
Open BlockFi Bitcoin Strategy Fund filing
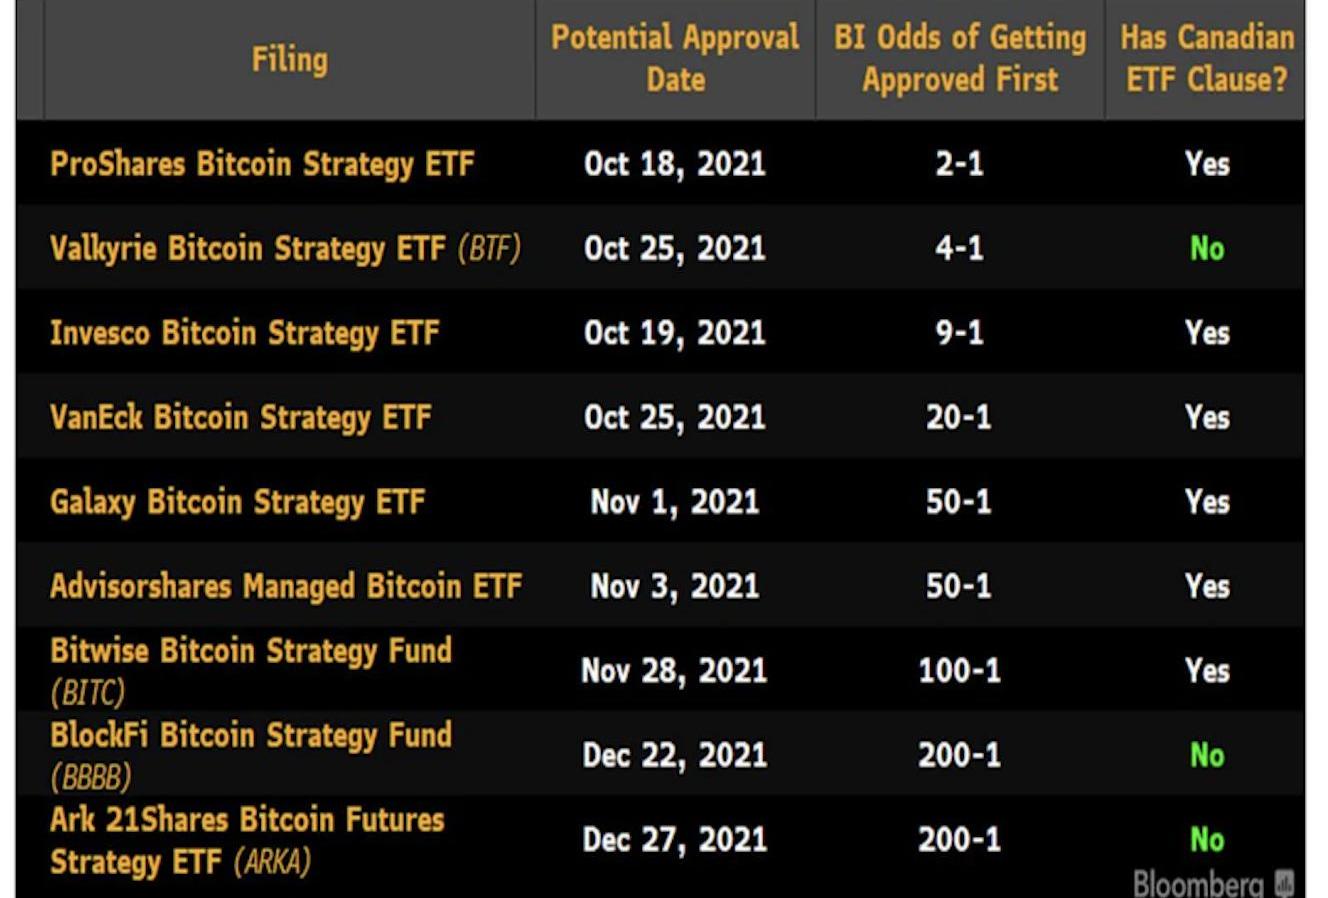pyautogui.click(x=251, y=736)
